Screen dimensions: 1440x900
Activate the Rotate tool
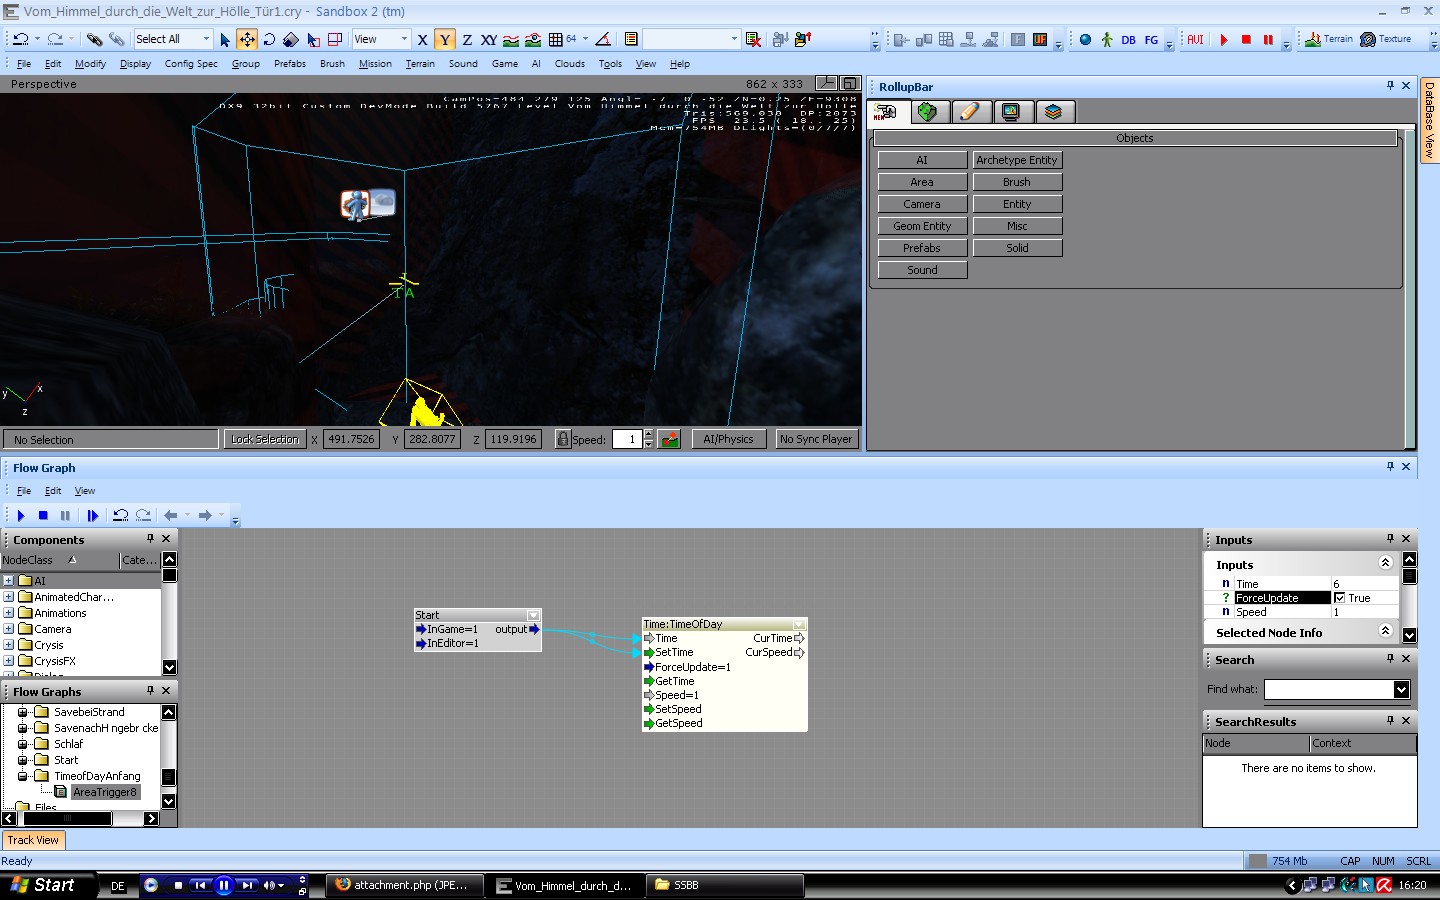(269, 39)
